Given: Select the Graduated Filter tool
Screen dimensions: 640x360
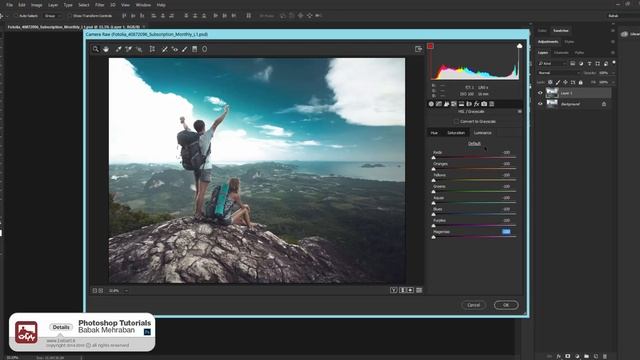Looking at the screenshot, I should pyautogui.click(x=195, y=49).
